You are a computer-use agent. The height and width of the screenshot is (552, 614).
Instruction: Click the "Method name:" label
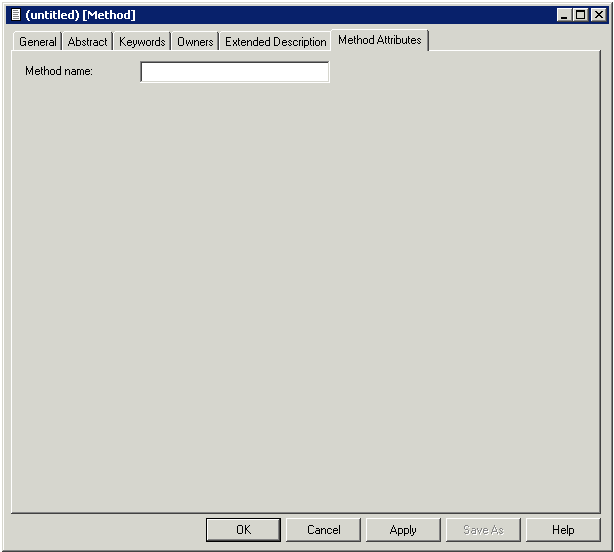tap(59, 71)
